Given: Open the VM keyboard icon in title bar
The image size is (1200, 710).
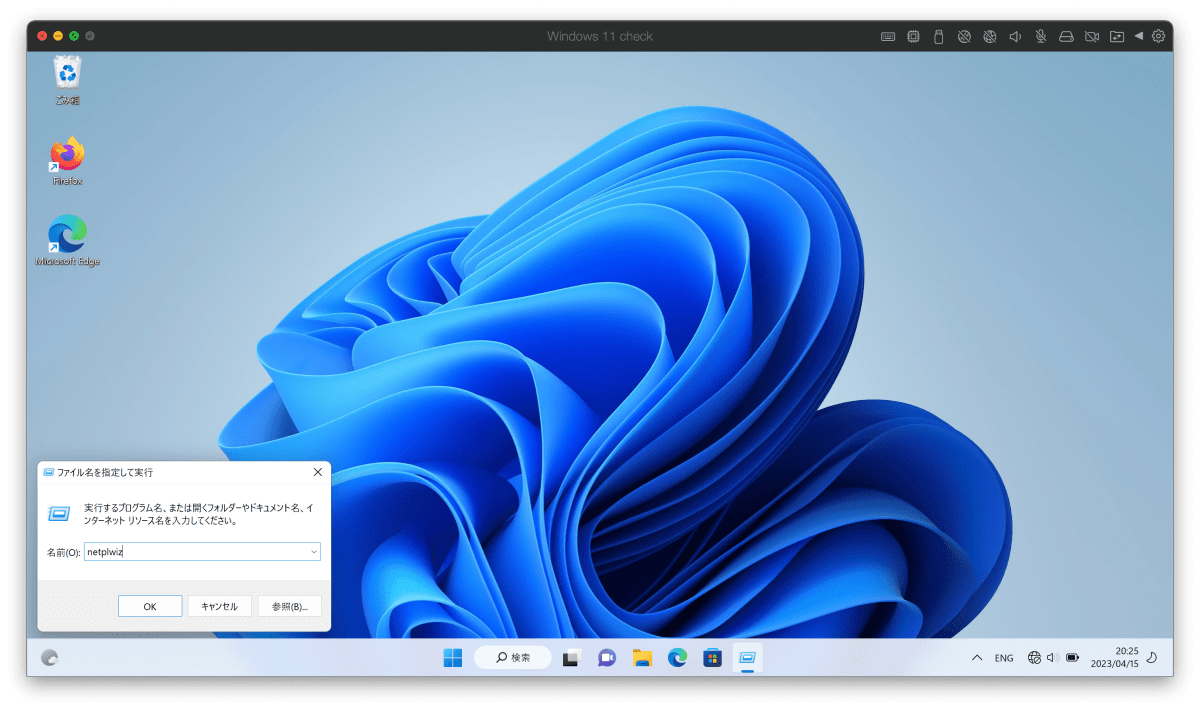Looking at the screenshot, I should coord(887,36).
